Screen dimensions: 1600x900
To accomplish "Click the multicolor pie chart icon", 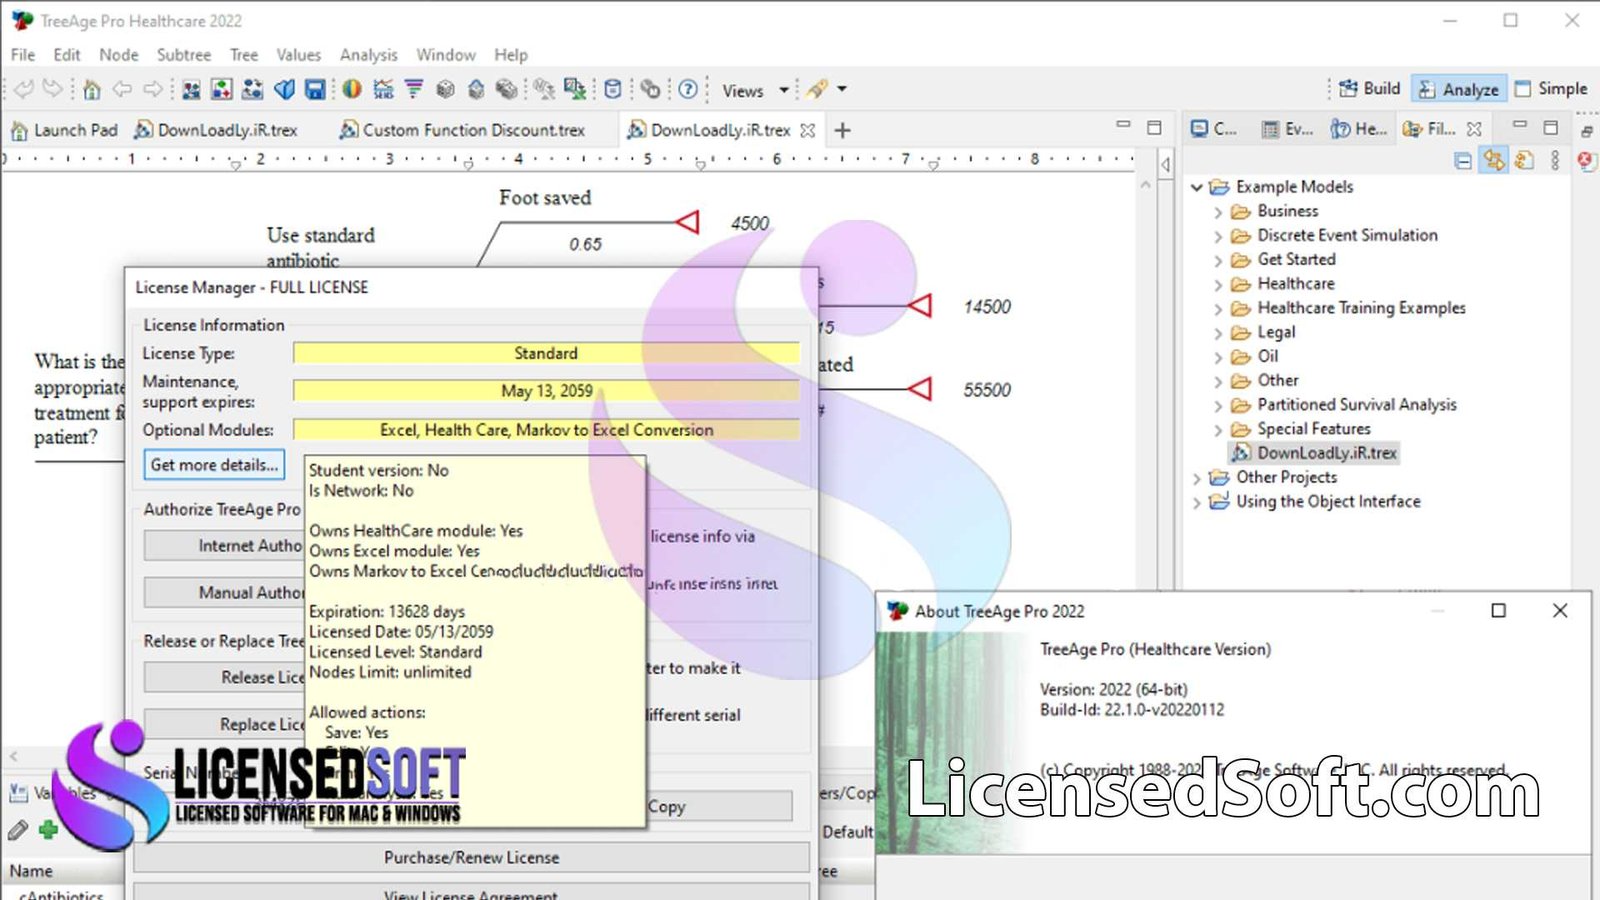I will [352, 90].
